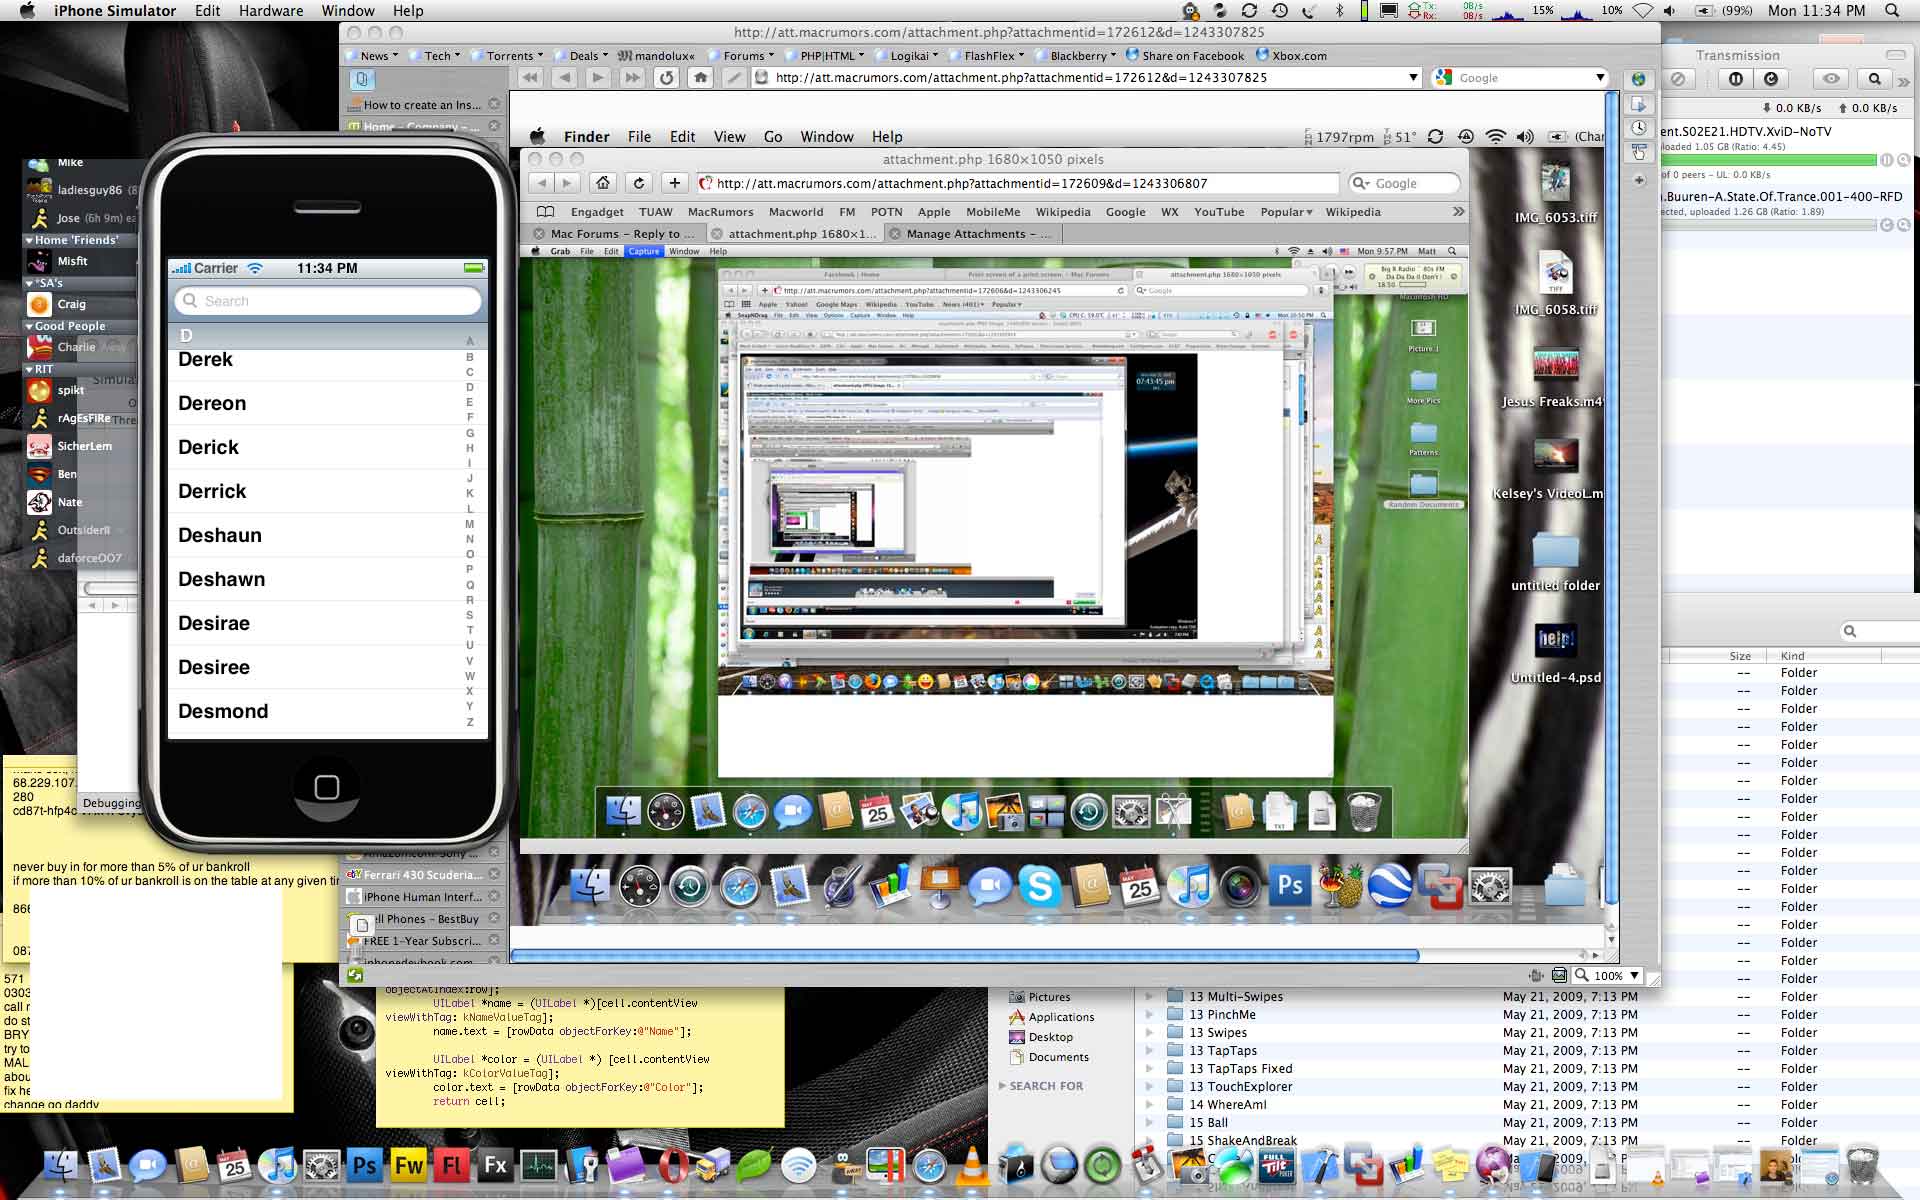Open iTunes from the bottom Dock
1920x1200 pixels.
(277, 1165)
